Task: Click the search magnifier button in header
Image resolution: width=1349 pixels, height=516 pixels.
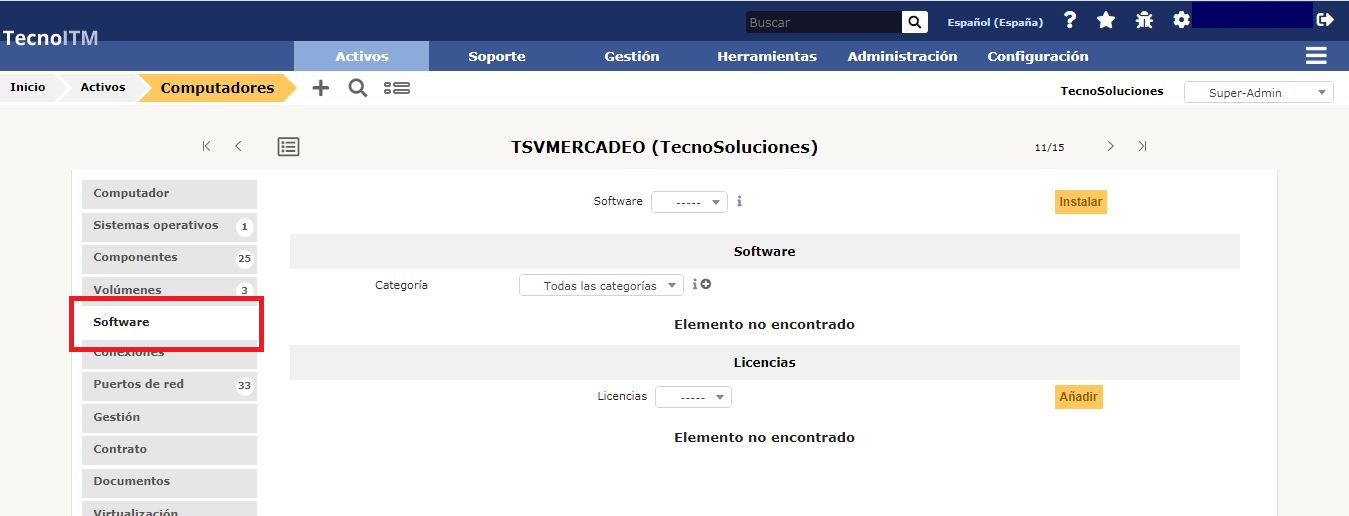Action: pos(914,22)
